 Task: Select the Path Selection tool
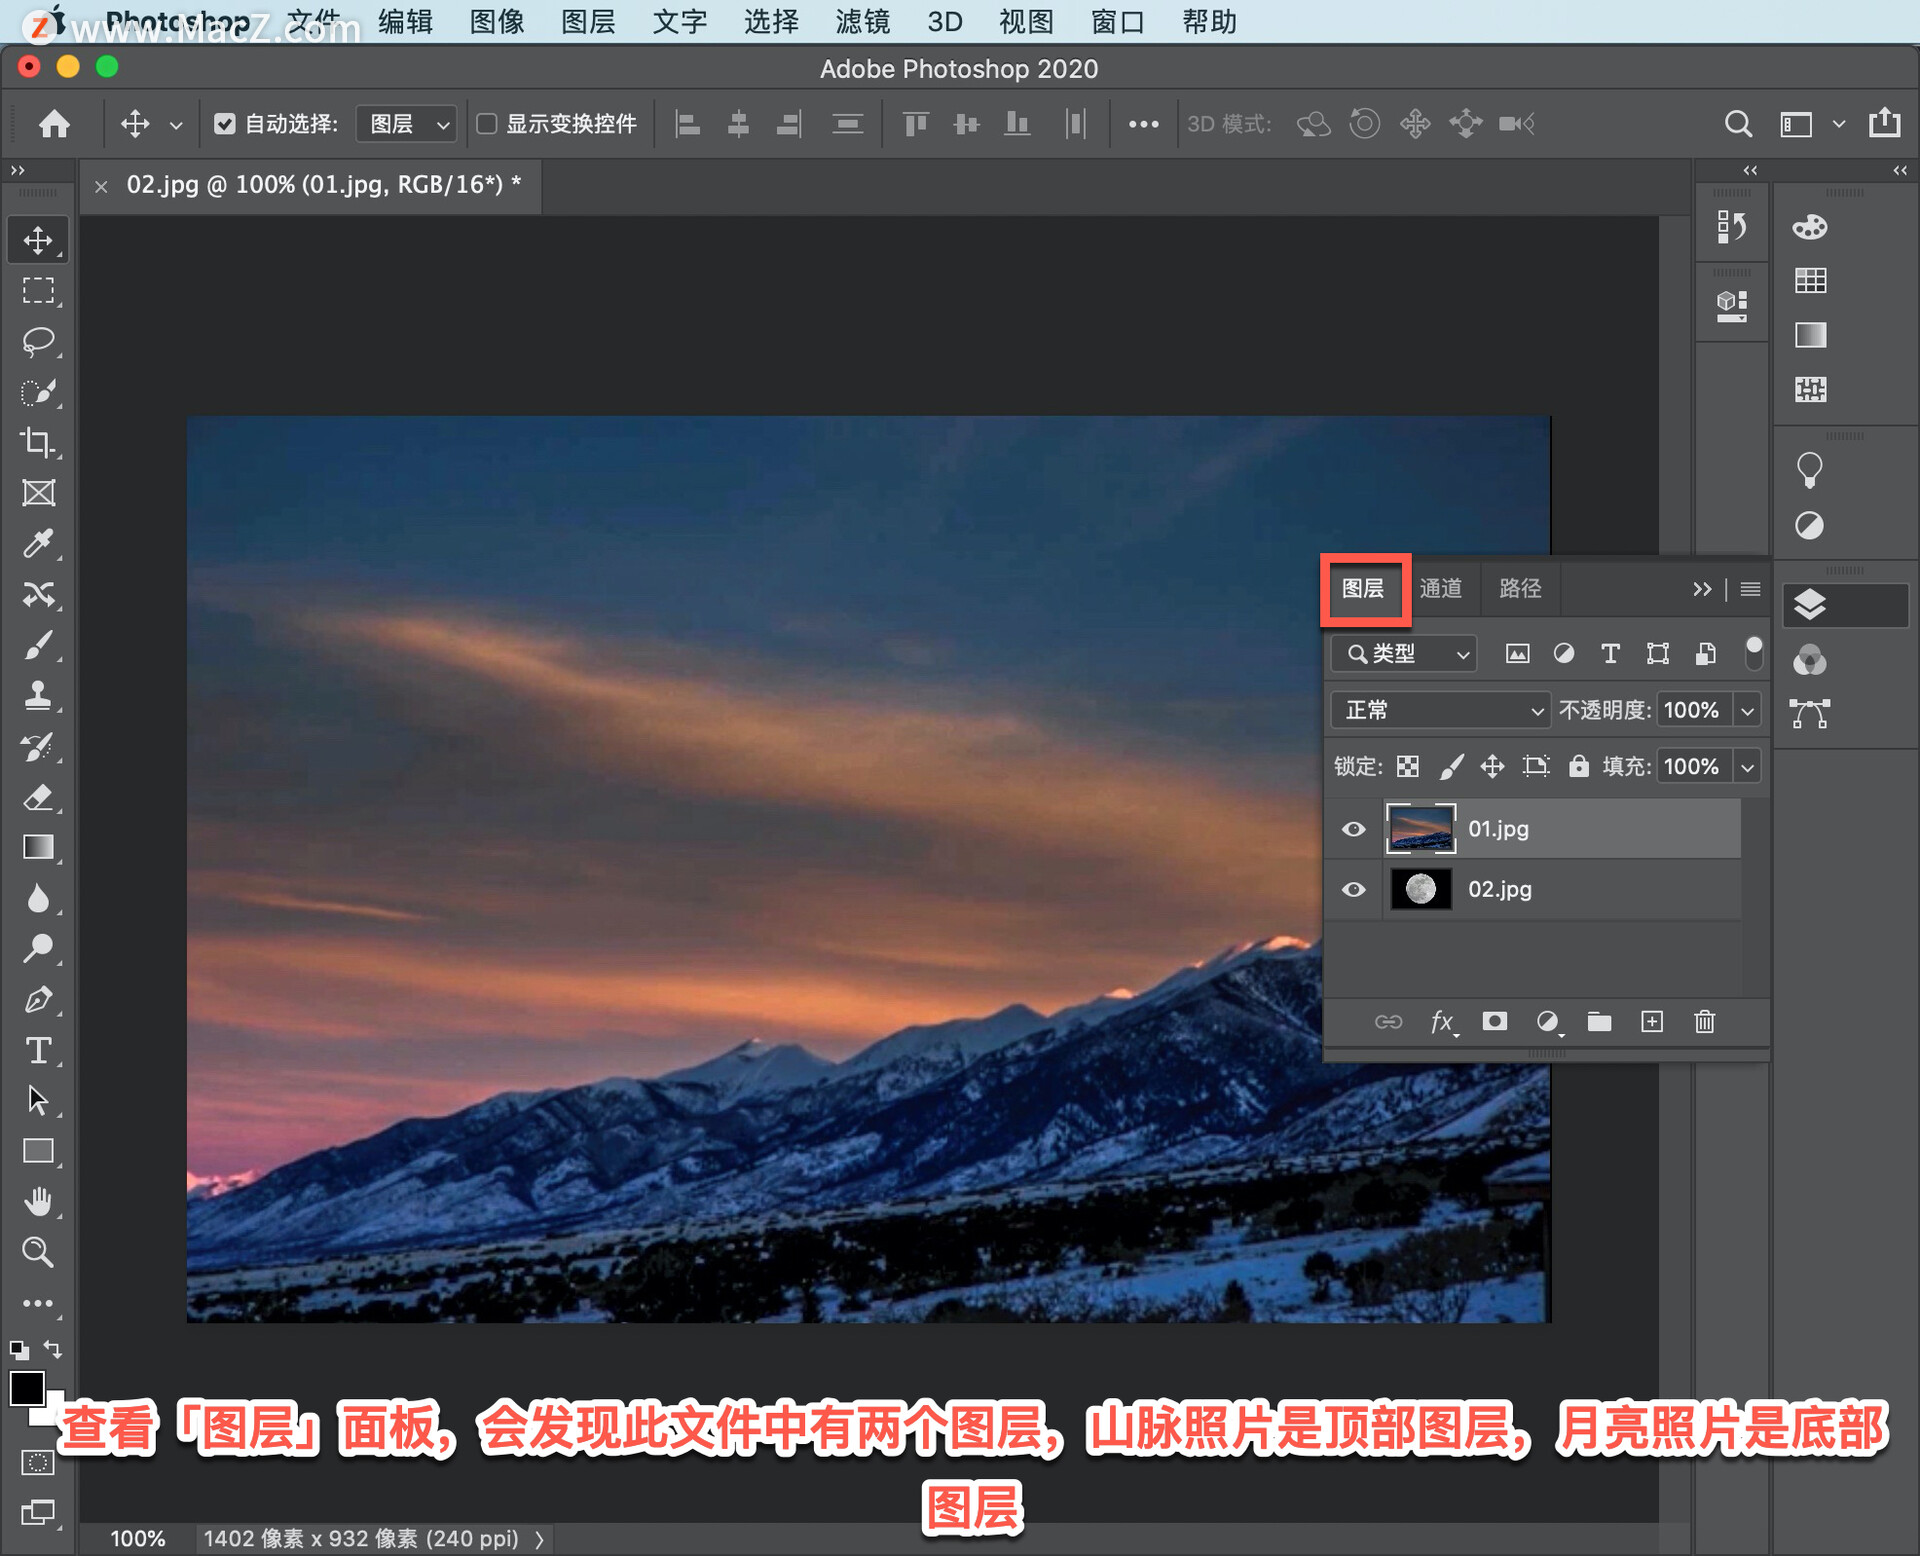click(x=38, y=1100)
